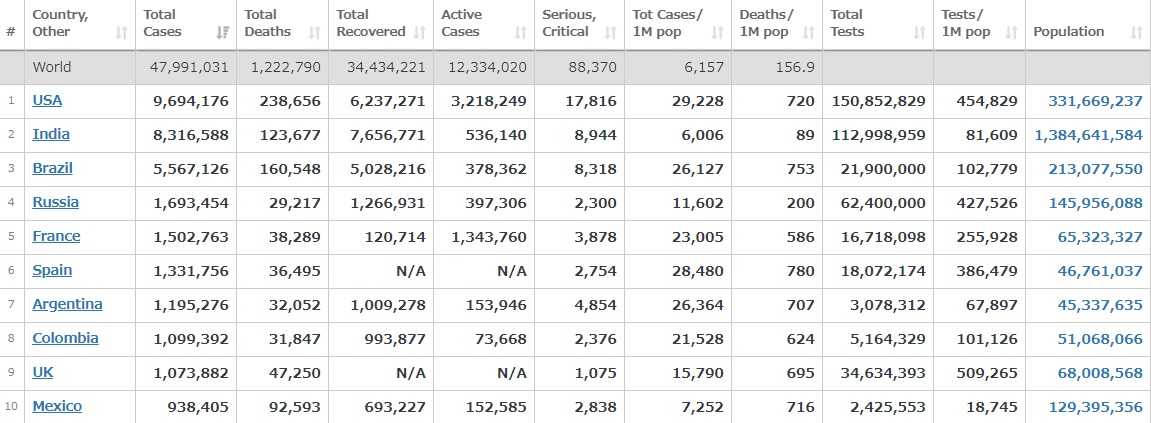Viewport: 1151px width, 423px height.
Task: Open the France country page link
Action: click(x=56, y=236)
